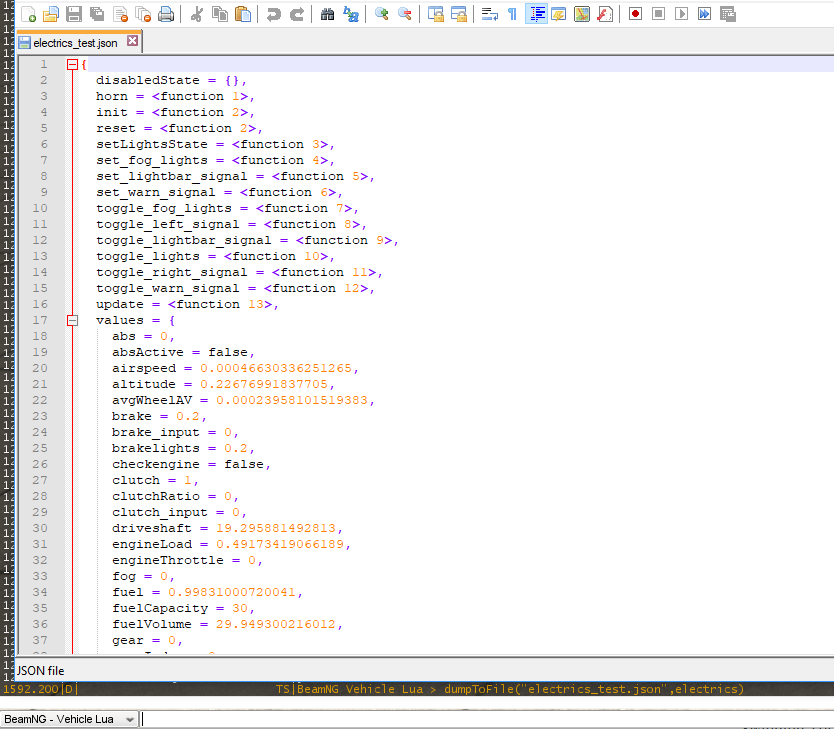Click 'fuelCapacity' on line 35
The width and height of the screenshot is (834, 729).
[160, 608]
